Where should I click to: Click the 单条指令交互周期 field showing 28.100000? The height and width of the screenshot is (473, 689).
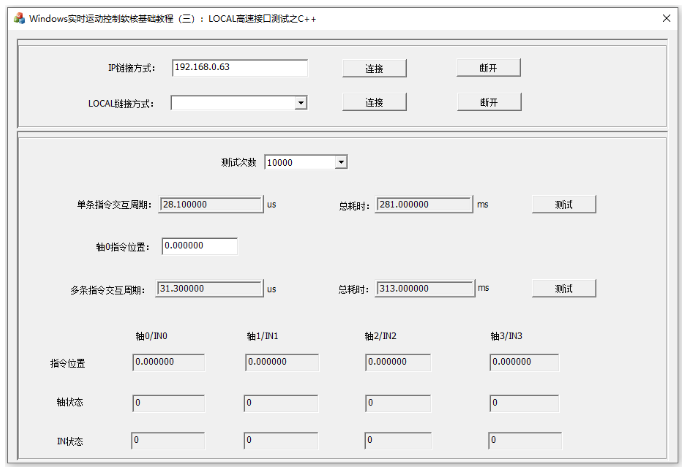click(211, 204)
